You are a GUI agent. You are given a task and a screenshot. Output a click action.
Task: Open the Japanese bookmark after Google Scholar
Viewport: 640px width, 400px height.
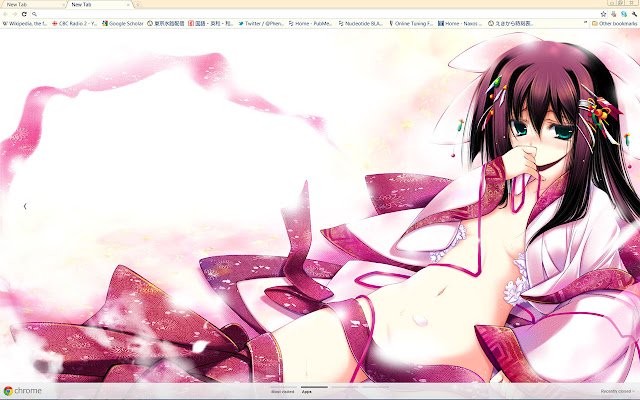[166, 24]
